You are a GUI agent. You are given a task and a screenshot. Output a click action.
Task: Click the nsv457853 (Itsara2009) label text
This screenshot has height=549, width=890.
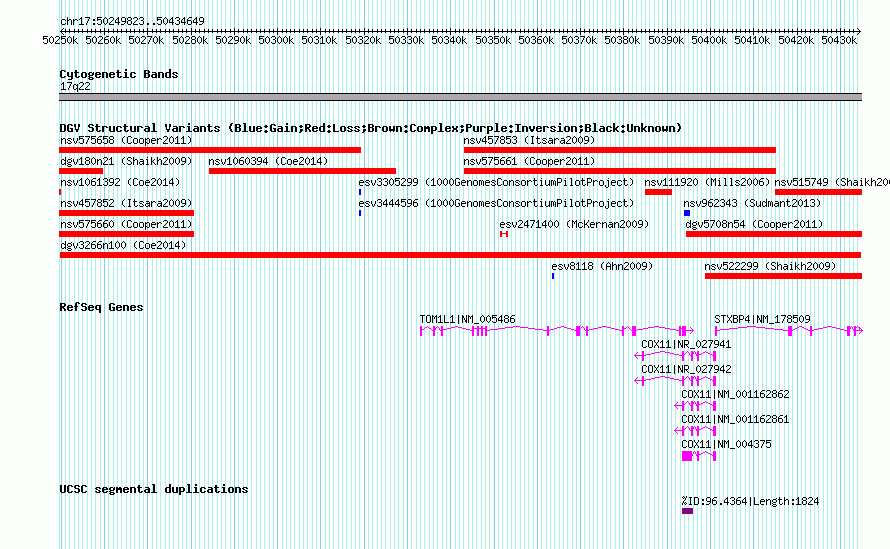tap(529, 140)
